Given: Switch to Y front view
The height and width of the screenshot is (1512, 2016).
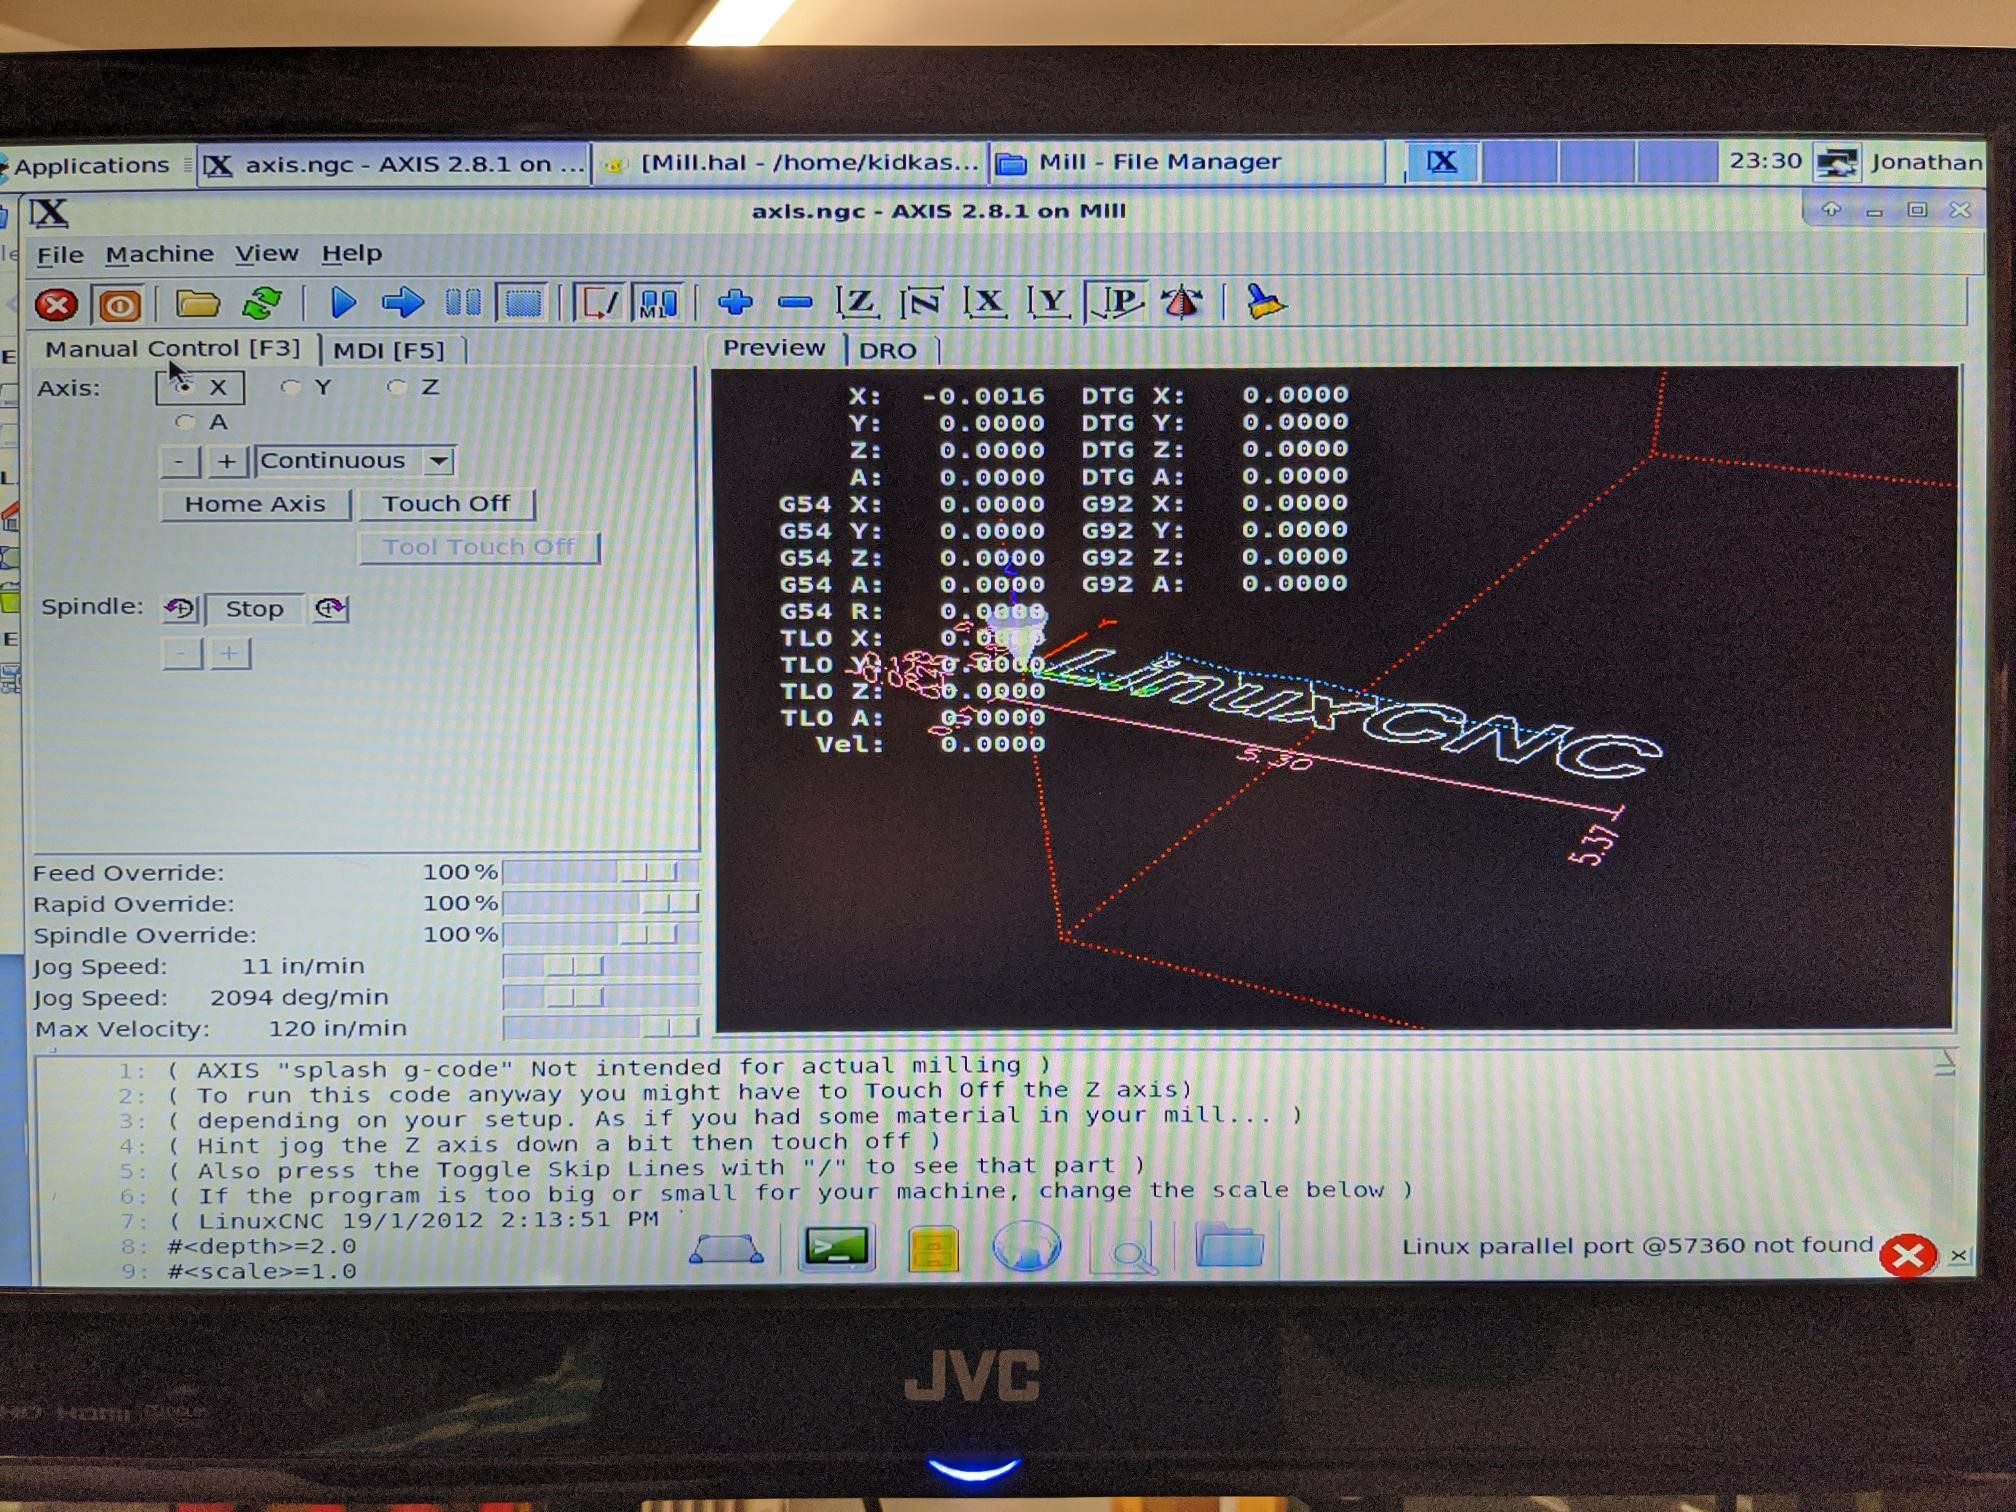Looking at the screenshot, I should pyautogui.click(x=1049, y=302).
